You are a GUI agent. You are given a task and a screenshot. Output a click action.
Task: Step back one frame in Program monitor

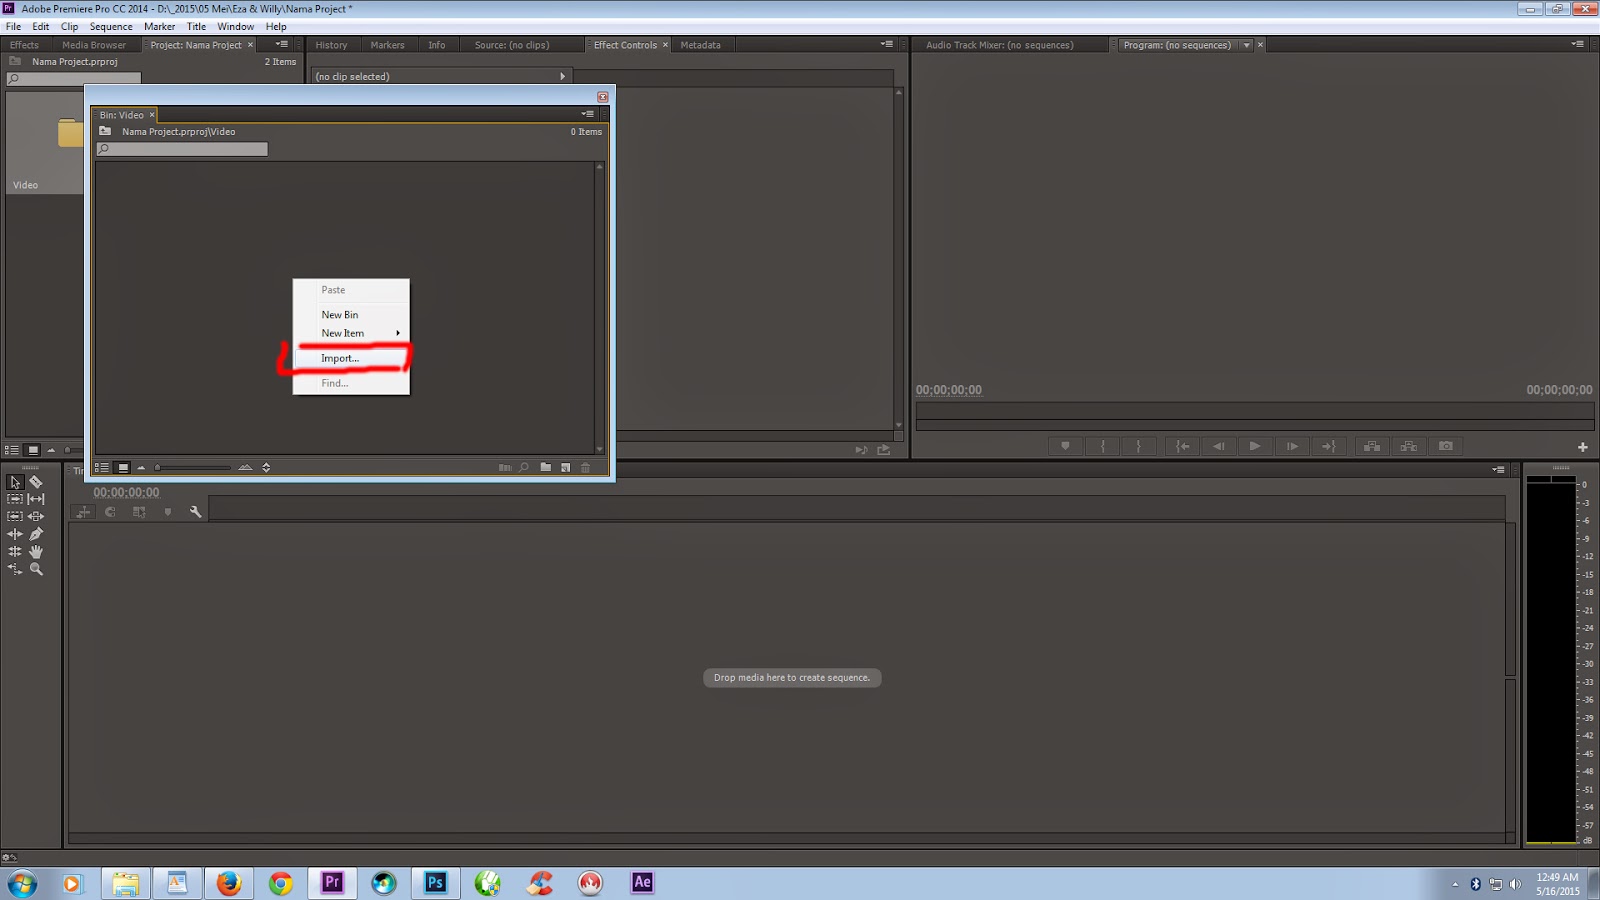tap(1218, 446)
